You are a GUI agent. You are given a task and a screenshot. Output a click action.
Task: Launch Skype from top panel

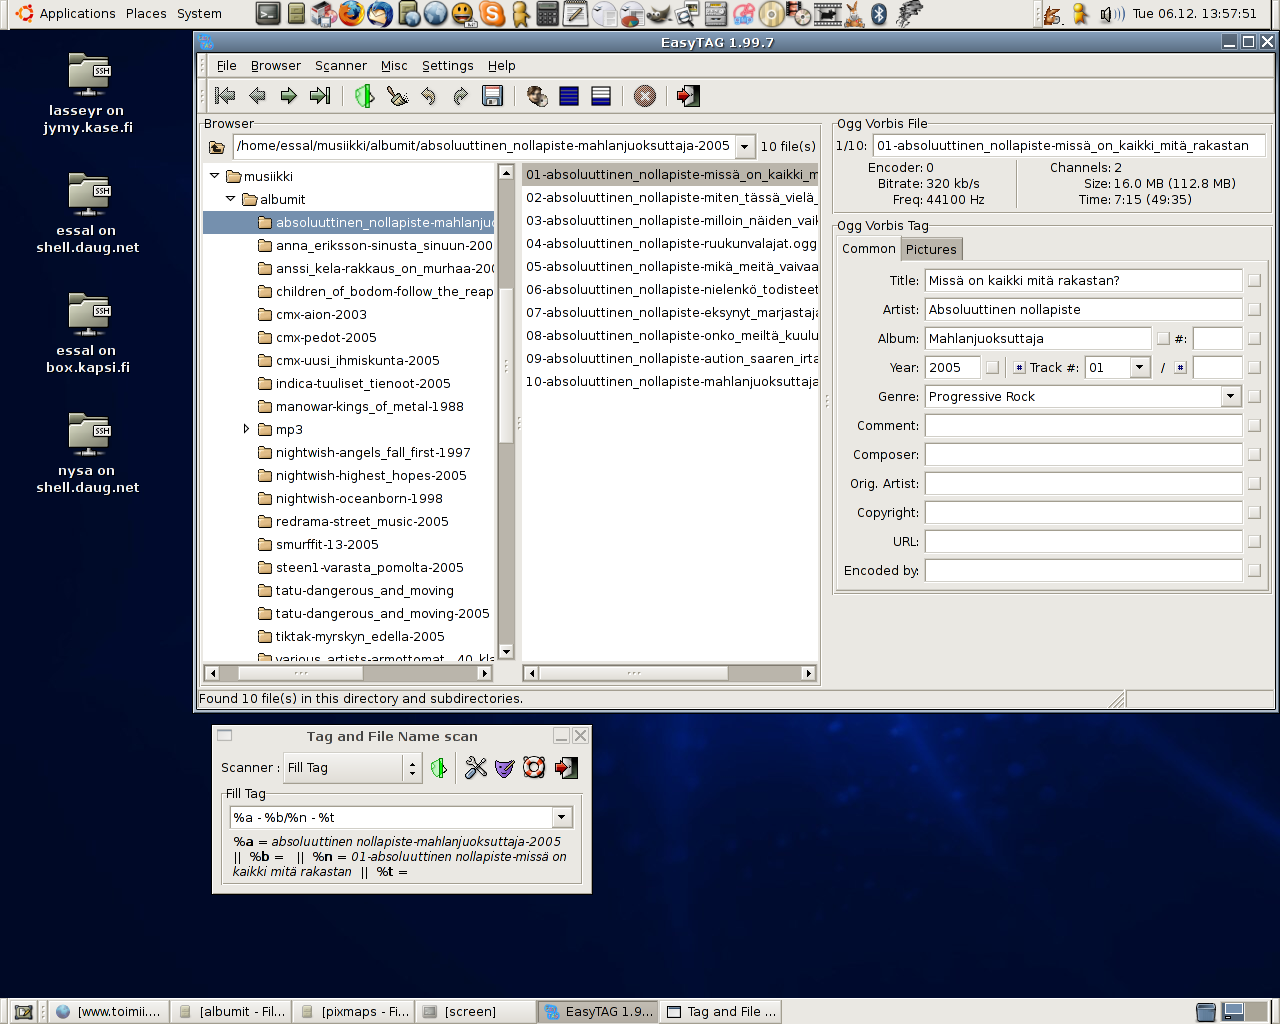(491, 13)
